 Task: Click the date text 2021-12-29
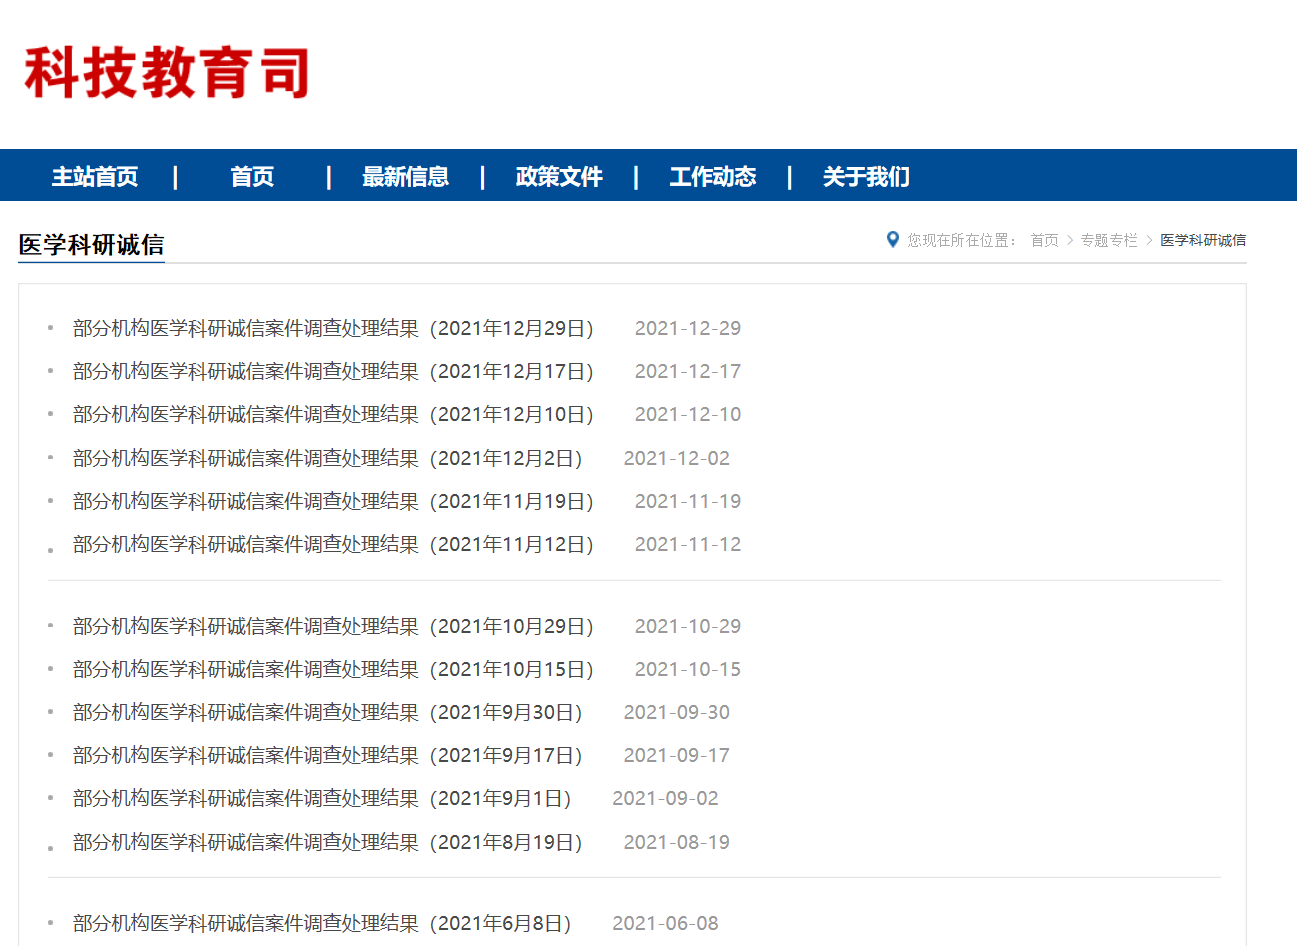688,328
